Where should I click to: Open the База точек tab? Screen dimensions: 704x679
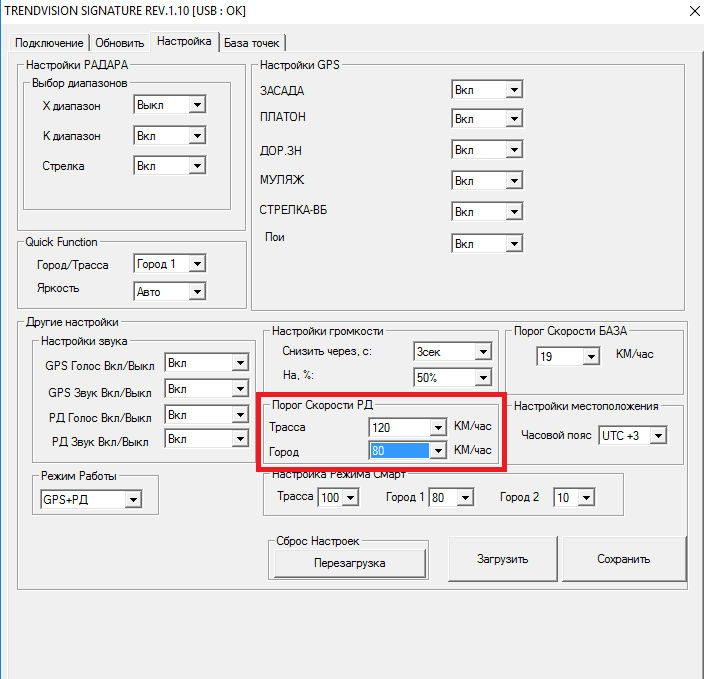pos(253,42)
